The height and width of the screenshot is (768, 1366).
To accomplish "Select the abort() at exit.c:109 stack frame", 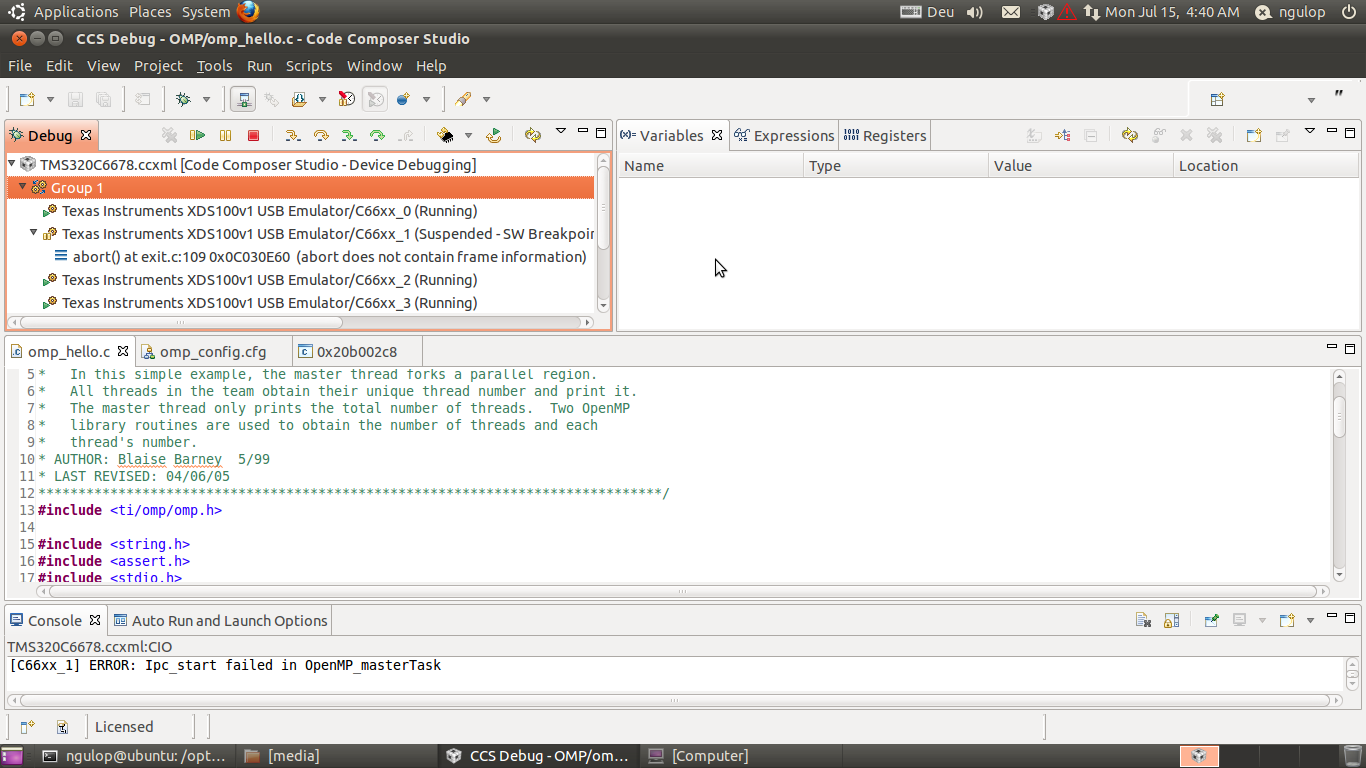I will [x=330, y=257].
